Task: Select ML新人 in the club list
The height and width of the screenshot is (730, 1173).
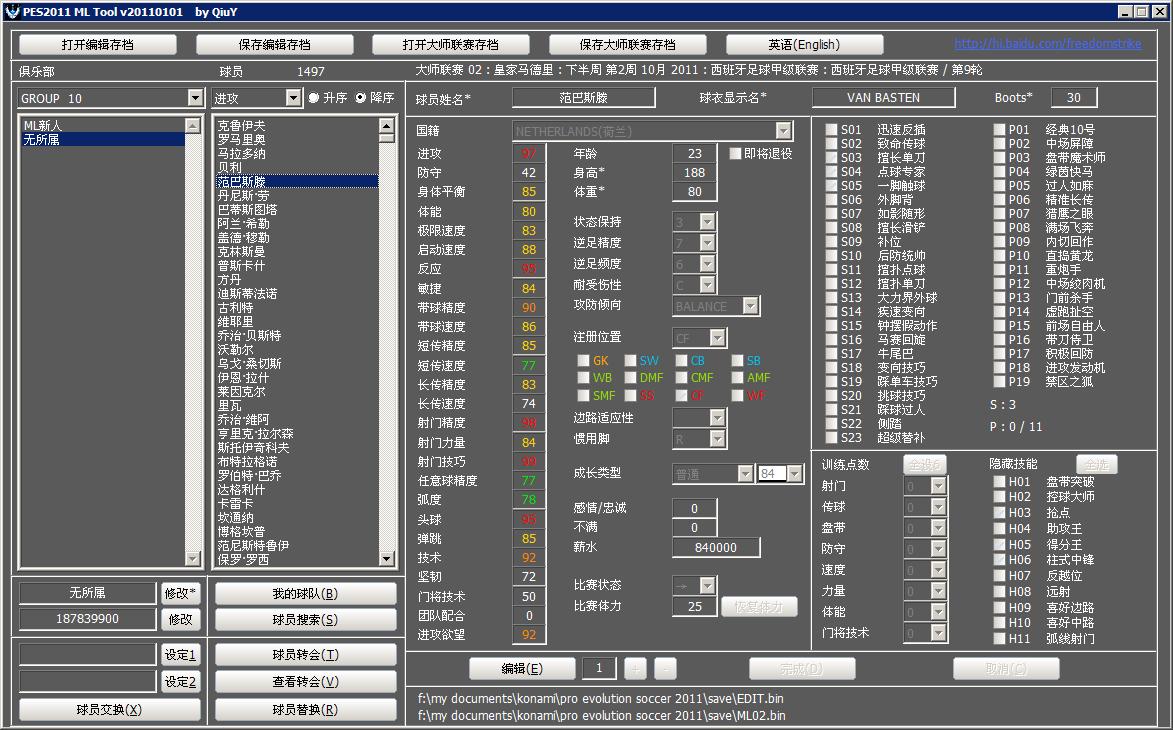Action: coord(43,126)
